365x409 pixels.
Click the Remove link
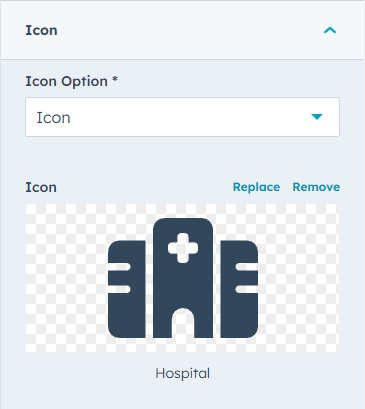pos(316,187)
